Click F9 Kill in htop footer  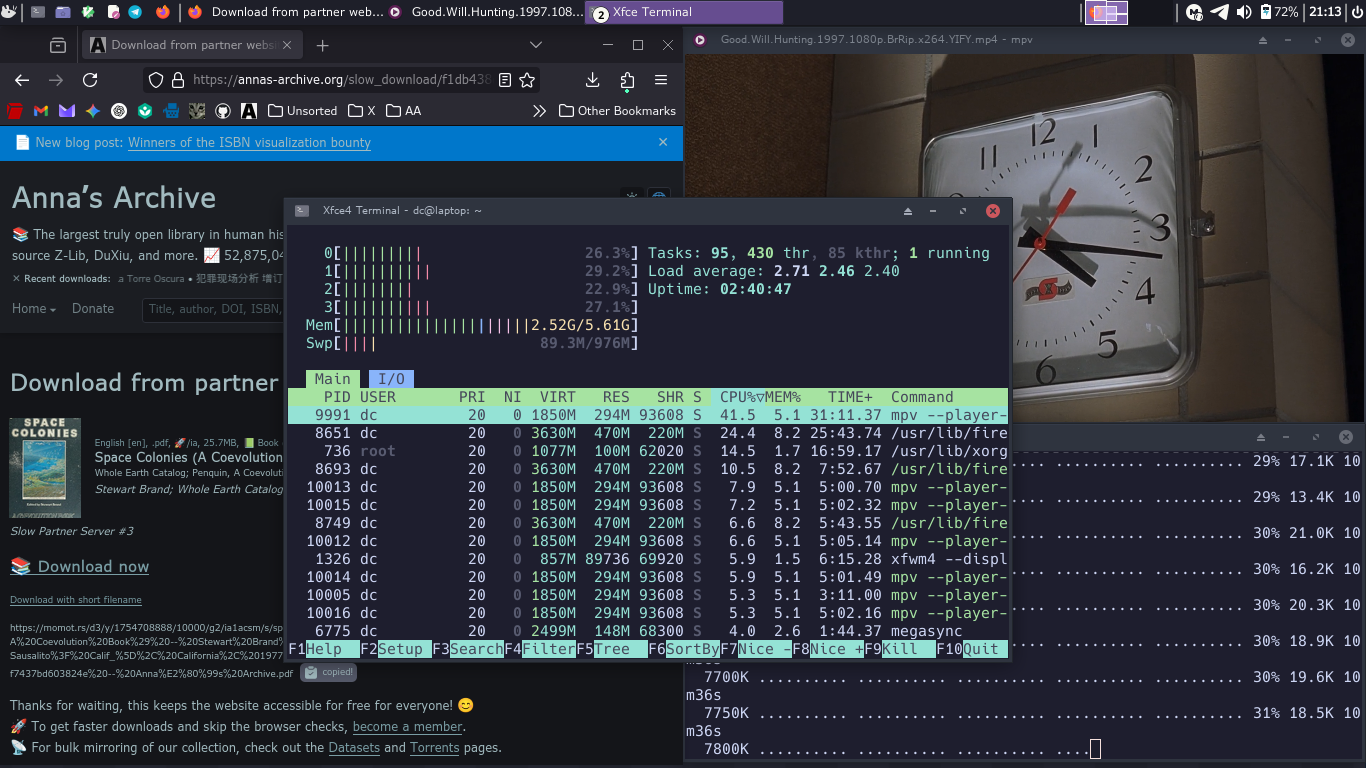click(900, 649)
